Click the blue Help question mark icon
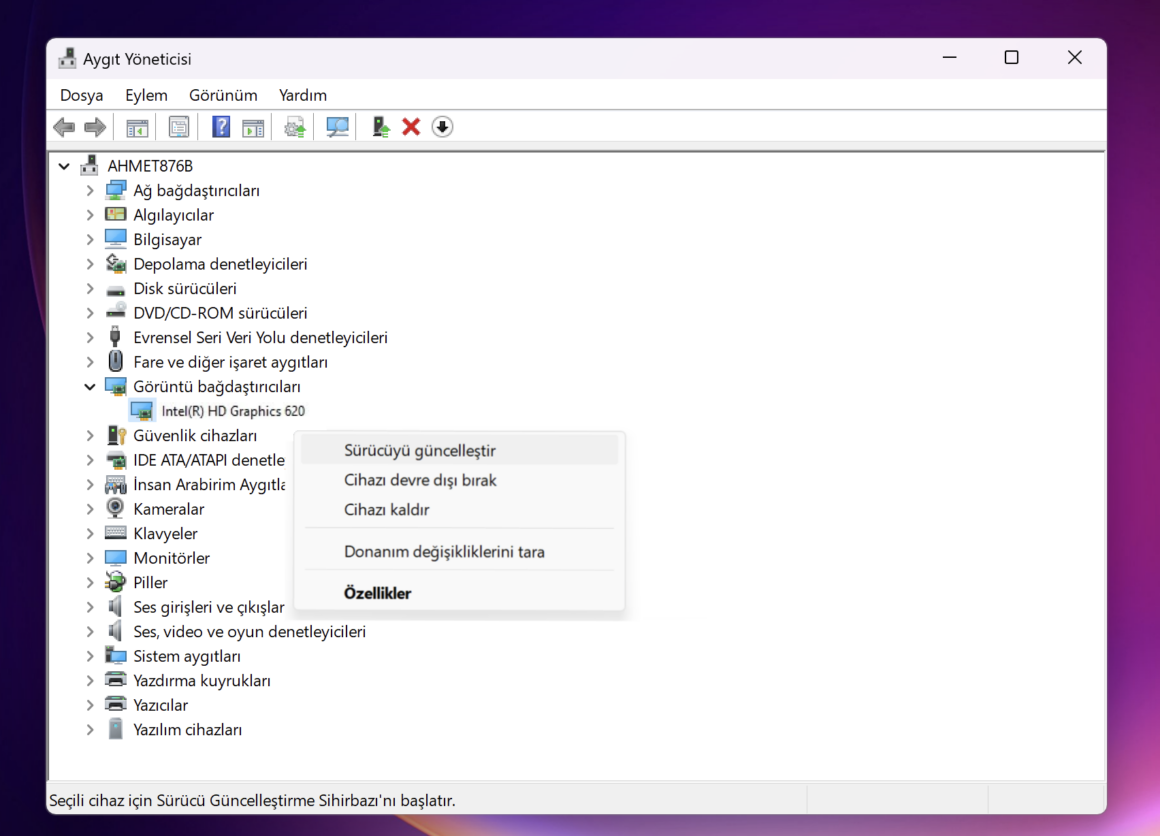 point(220,127)
